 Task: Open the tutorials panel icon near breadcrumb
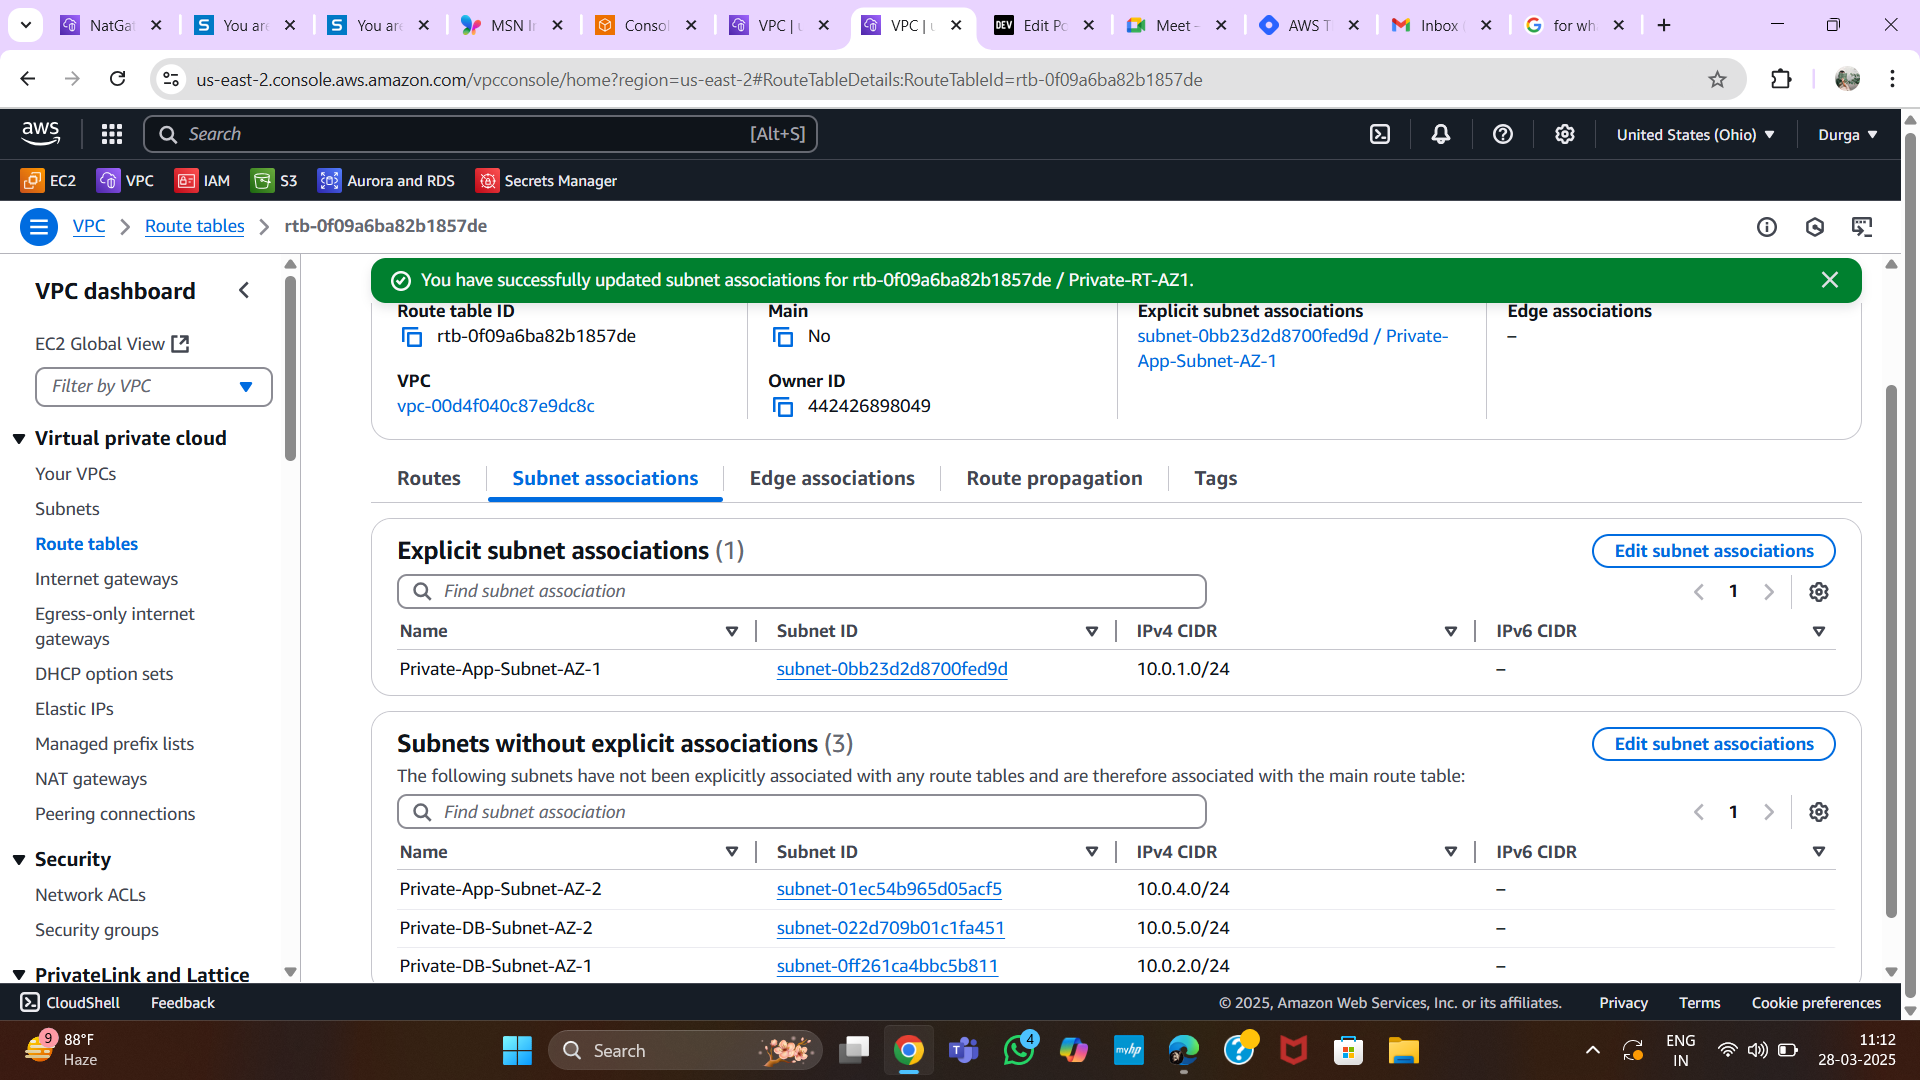[1862, 227]
